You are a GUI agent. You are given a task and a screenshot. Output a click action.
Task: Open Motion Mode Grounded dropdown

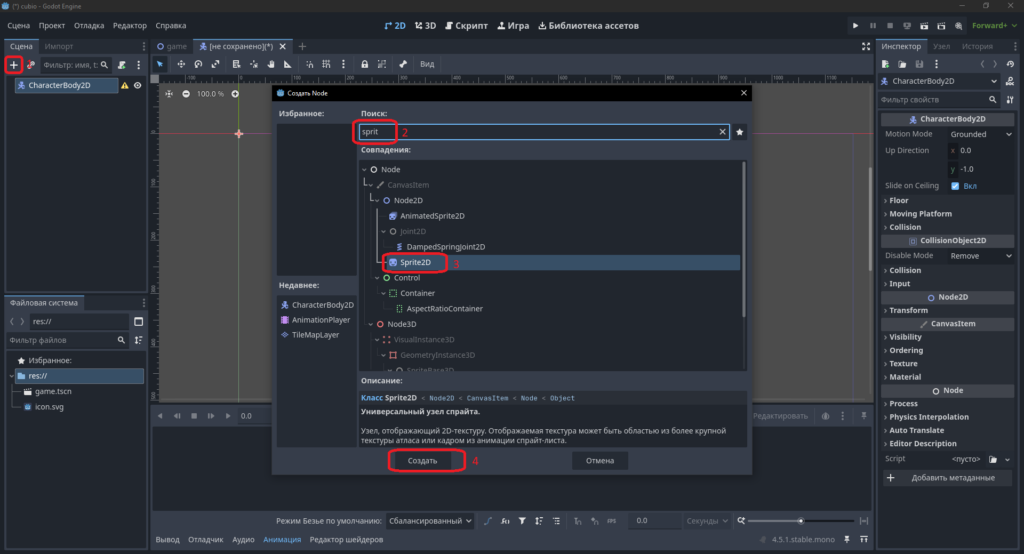pyautogui.click(x=981, y=134)
